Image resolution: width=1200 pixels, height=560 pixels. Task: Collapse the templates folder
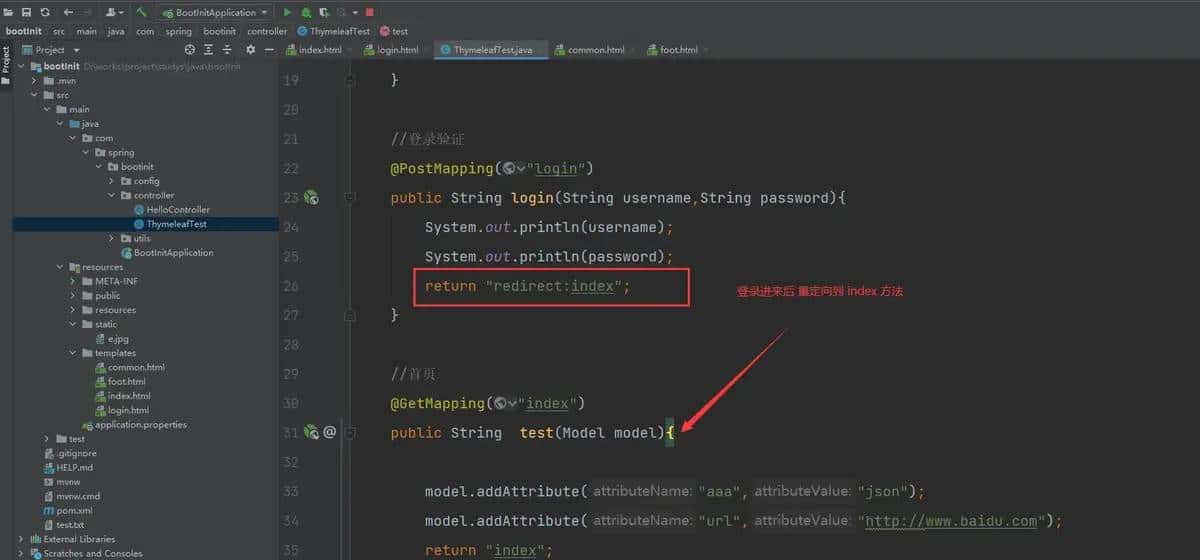click(x=73, y=353)
